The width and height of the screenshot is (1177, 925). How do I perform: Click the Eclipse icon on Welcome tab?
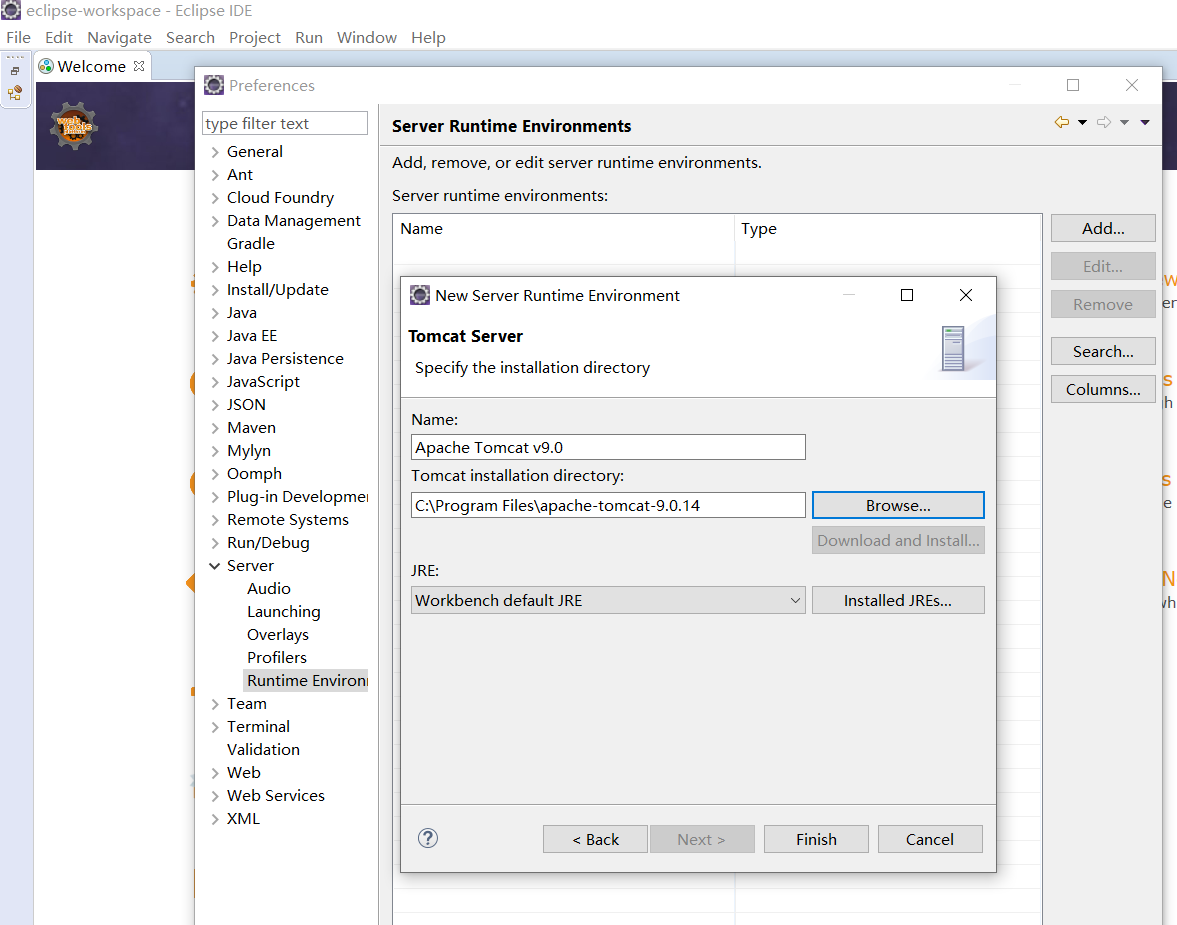pos(46,66)
